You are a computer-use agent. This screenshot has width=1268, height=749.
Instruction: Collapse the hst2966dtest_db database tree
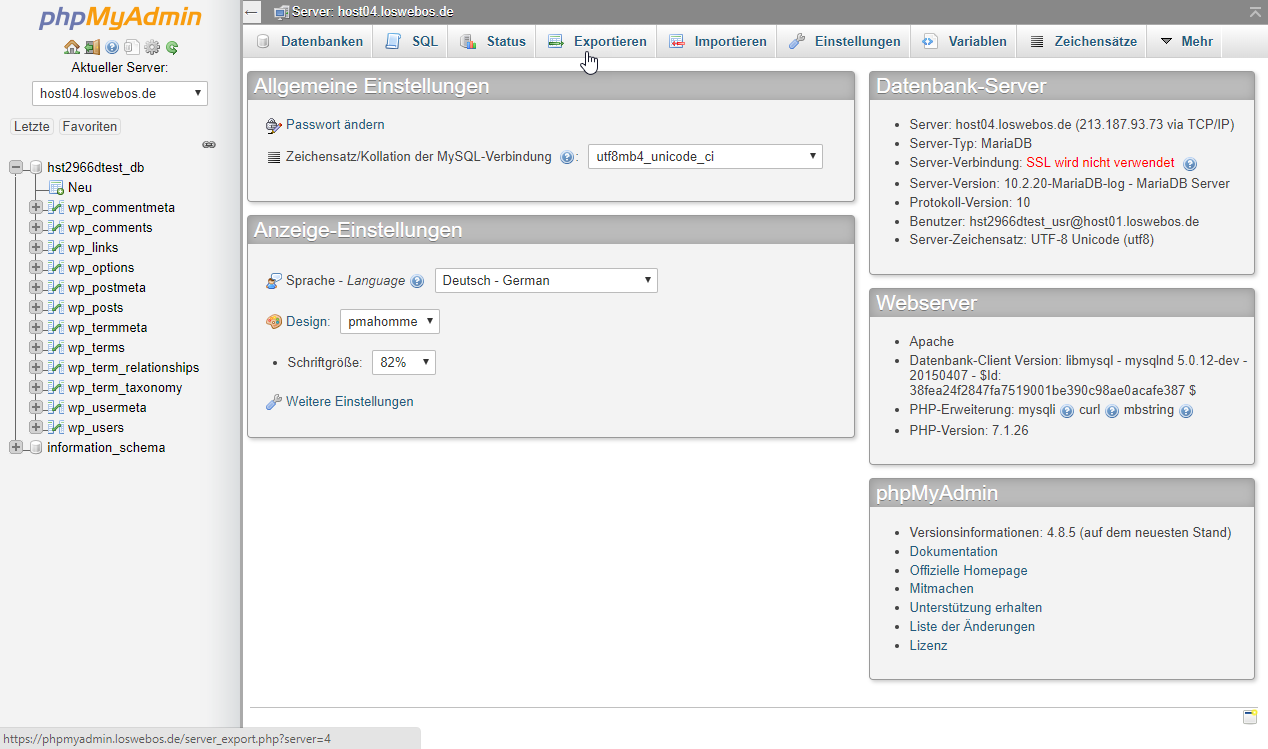pyautogui.click(x=16, y=167)
